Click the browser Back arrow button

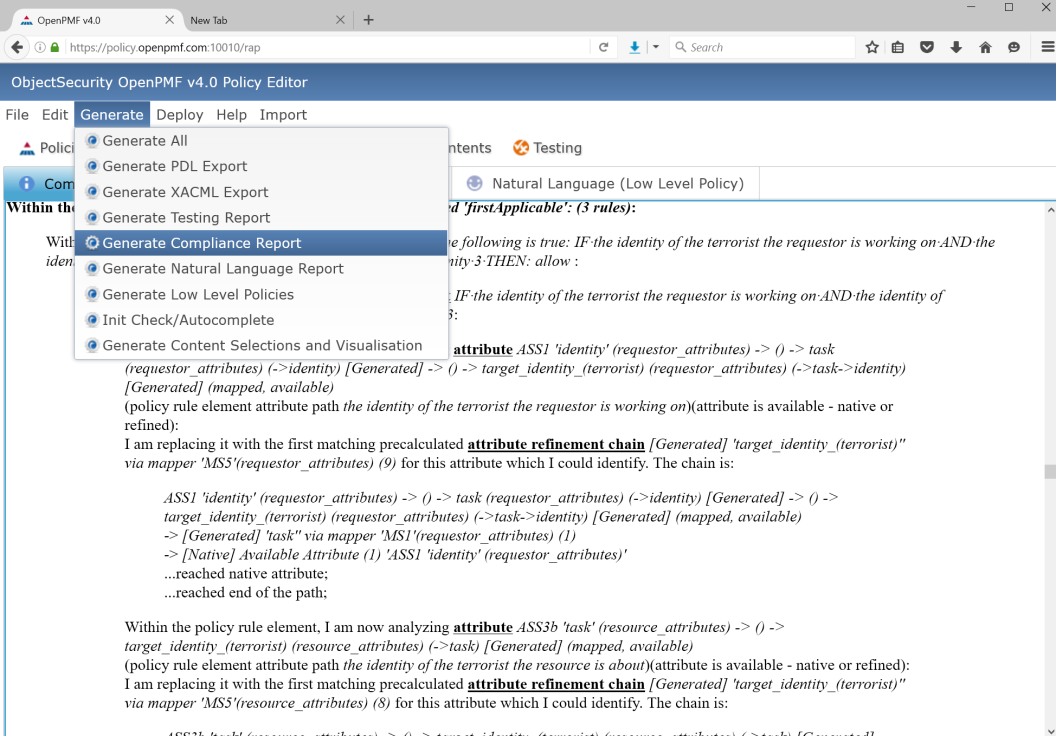[x=17, y=47]
